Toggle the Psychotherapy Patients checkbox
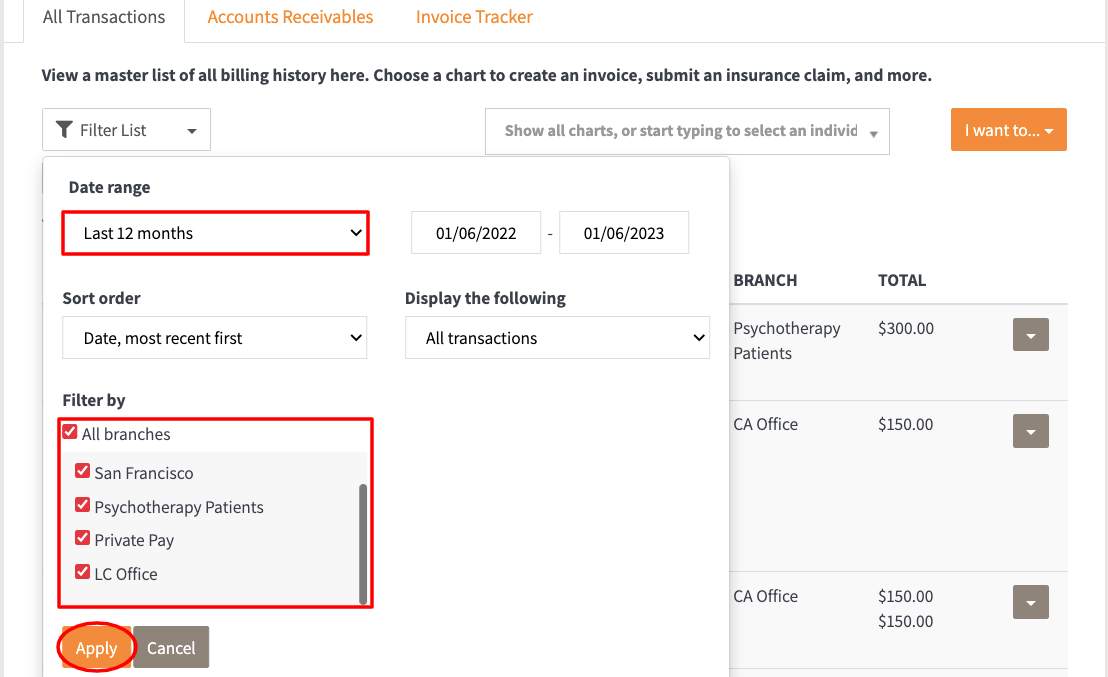Viewport: 1108px width, 677px height. point(83,505)
